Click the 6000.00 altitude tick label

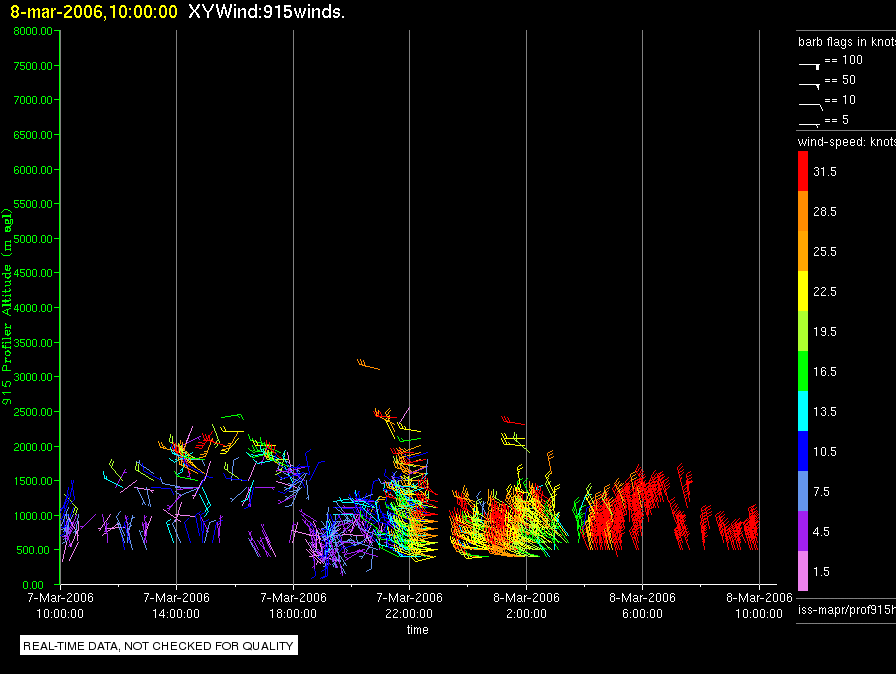[33, 170]
